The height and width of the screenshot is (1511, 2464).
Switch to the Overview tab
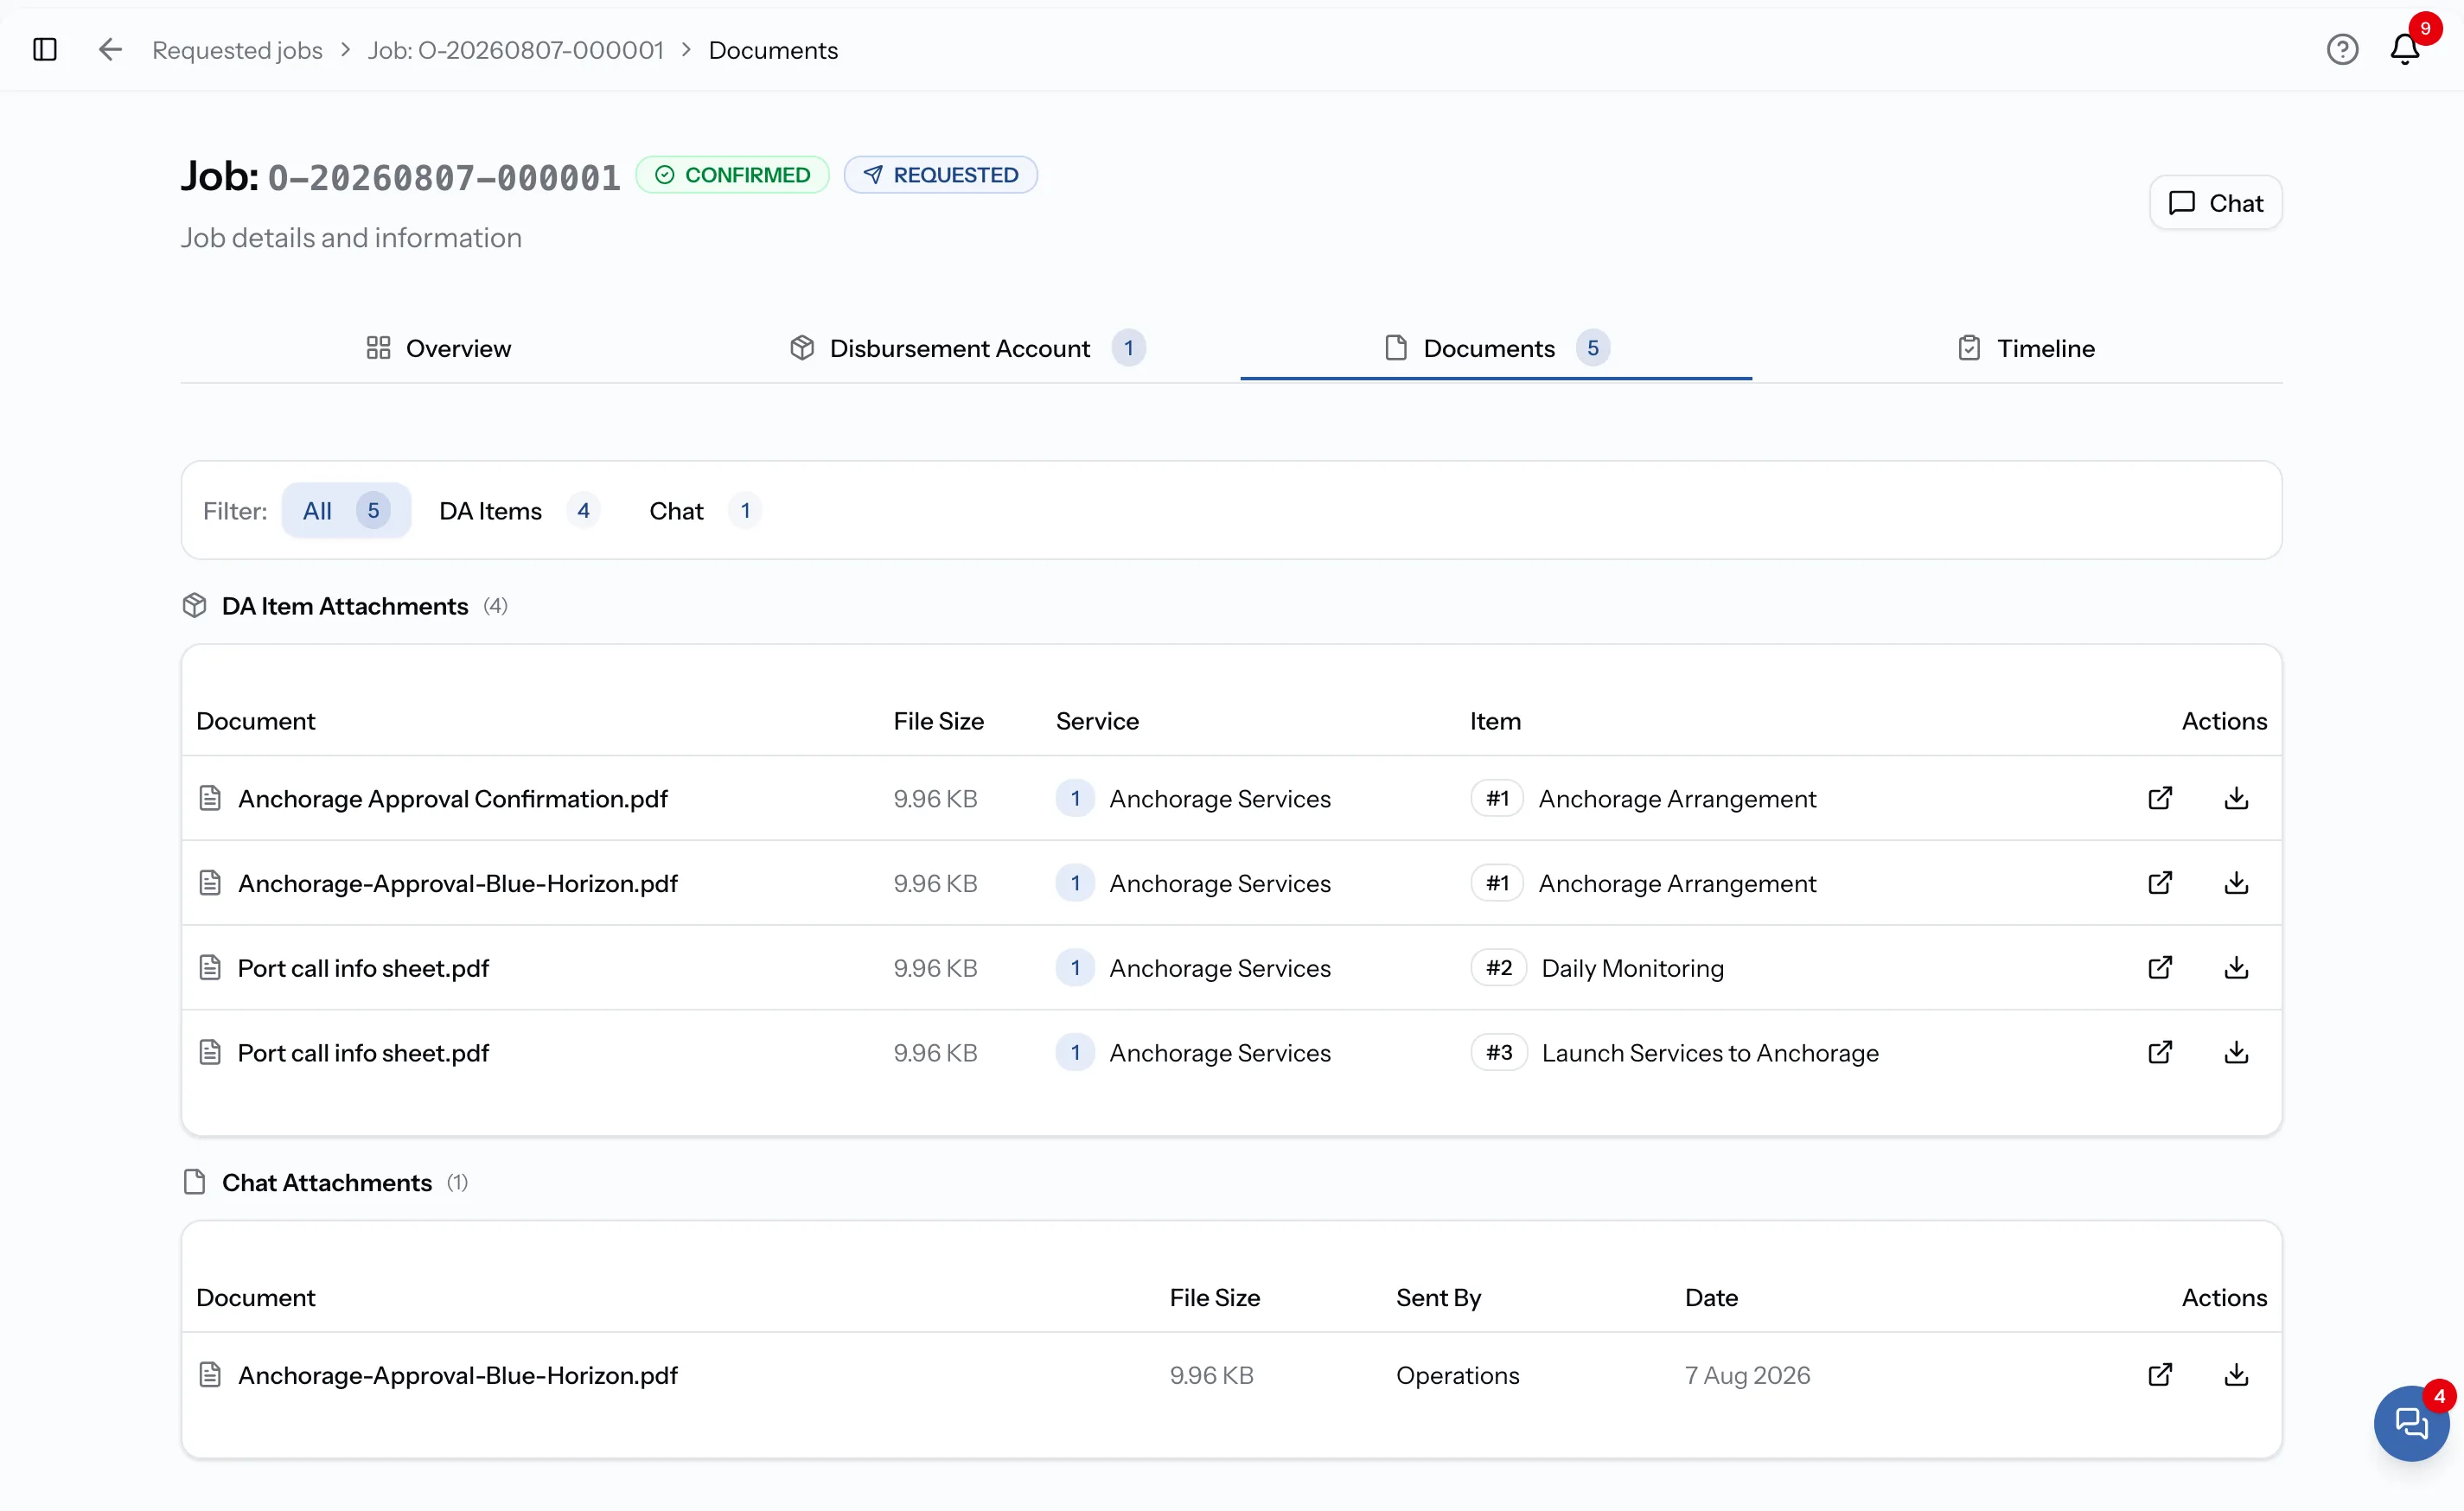[x=438, y=348]
